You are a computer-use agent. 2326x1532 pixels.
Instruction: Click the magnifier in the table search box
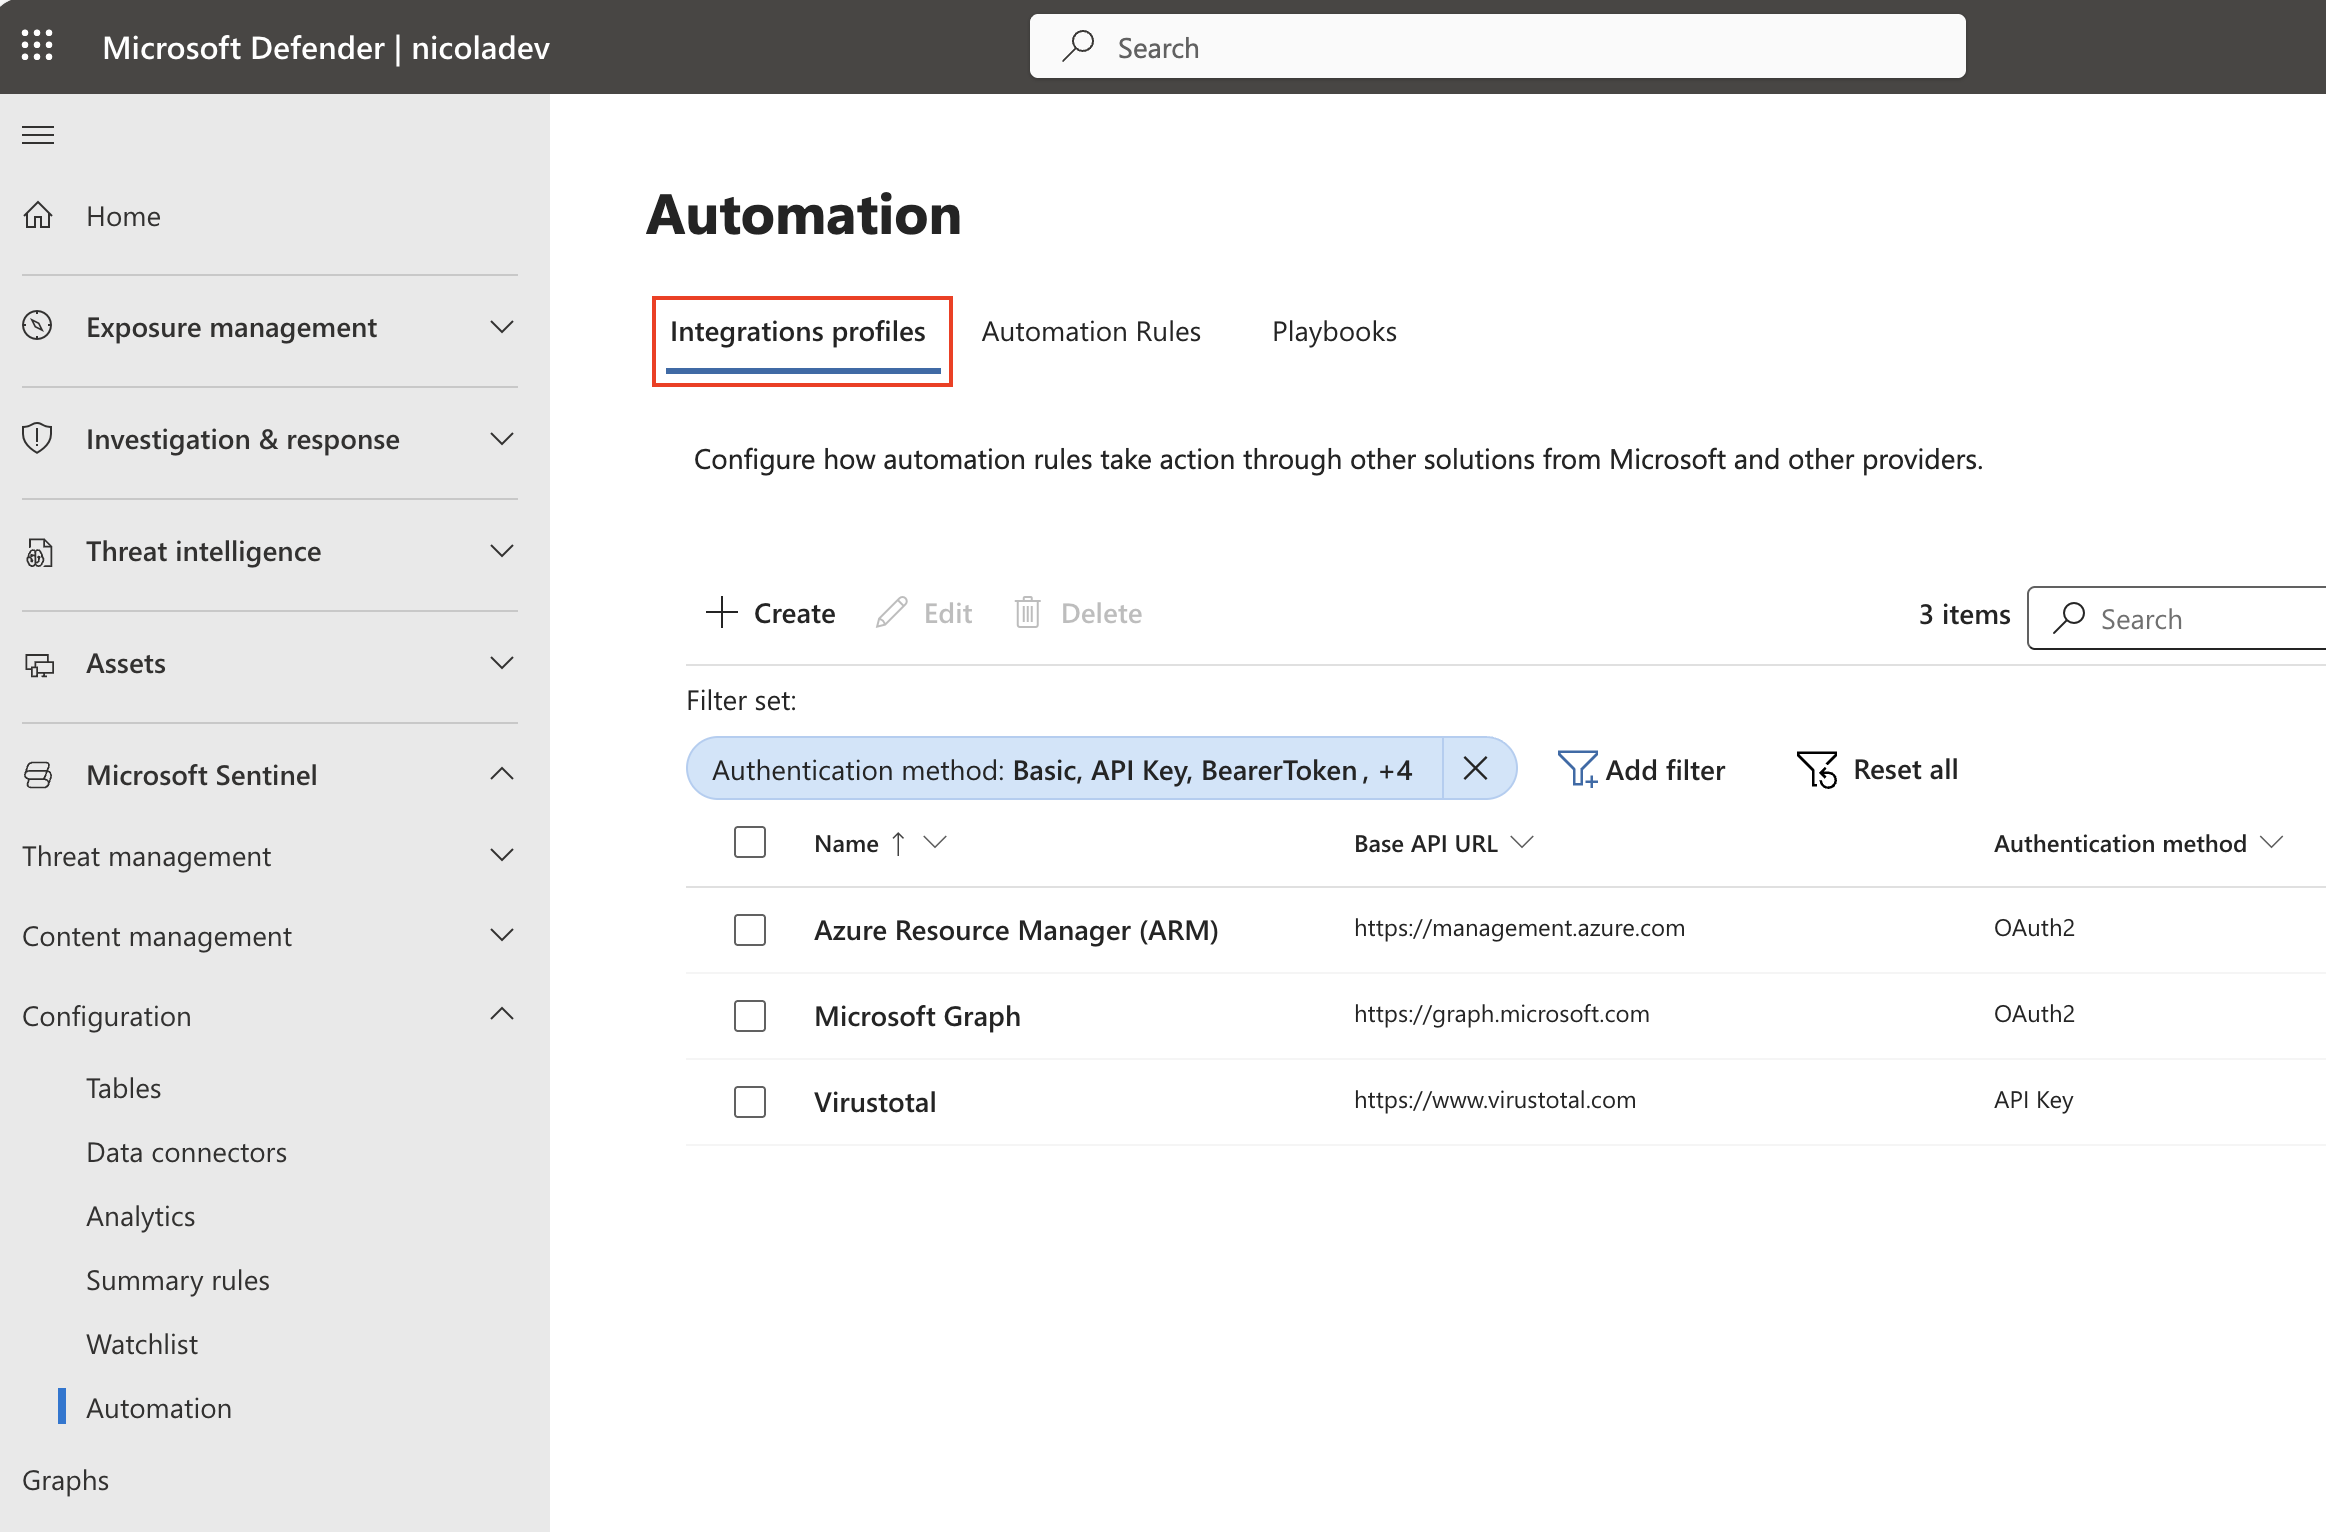(x=2068, y=617)
